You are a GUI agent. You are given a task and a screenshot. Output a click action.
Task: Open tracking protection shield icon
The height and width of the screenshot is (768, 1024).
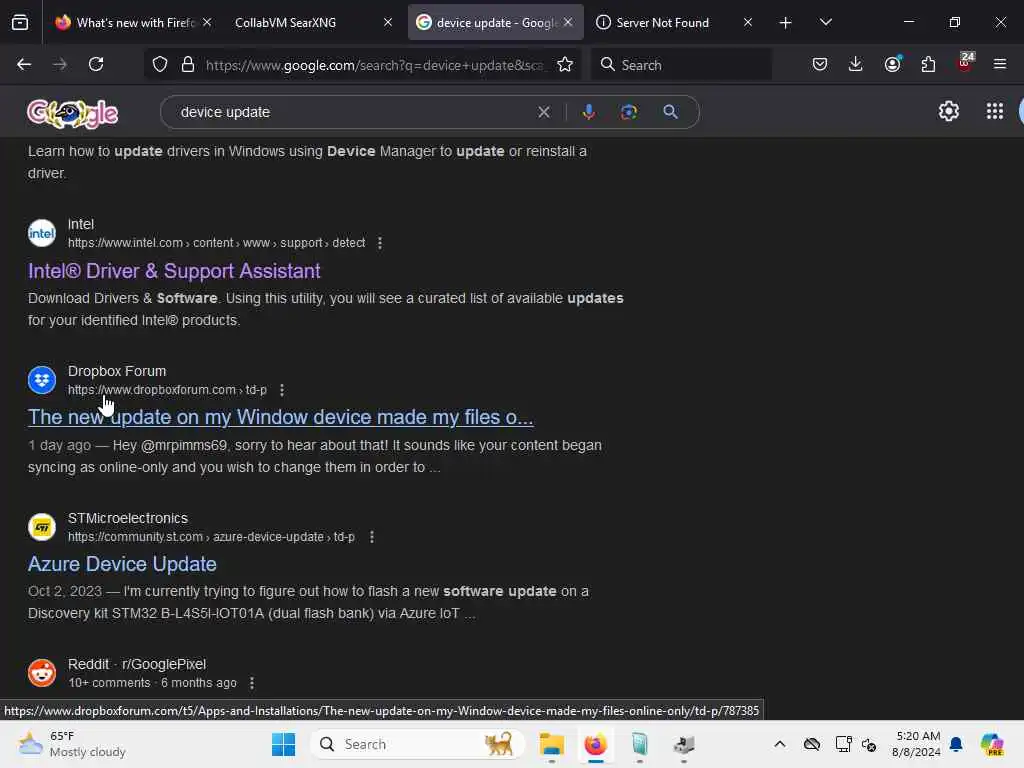coord(160,65)
